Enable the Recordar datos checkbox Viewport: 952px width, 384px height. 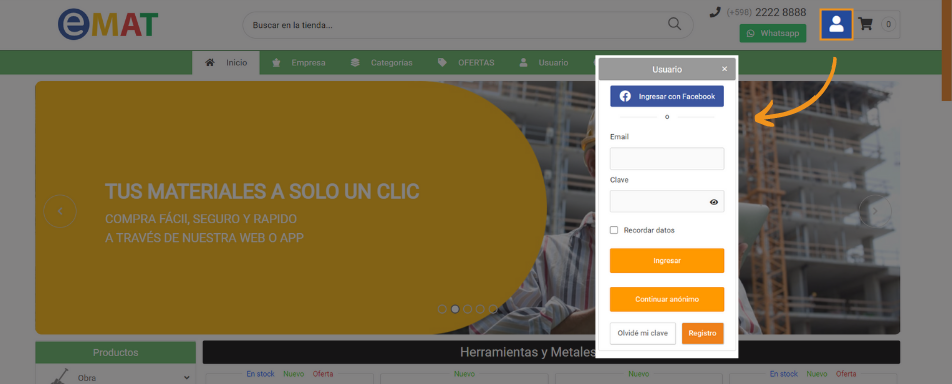point(614,230)
